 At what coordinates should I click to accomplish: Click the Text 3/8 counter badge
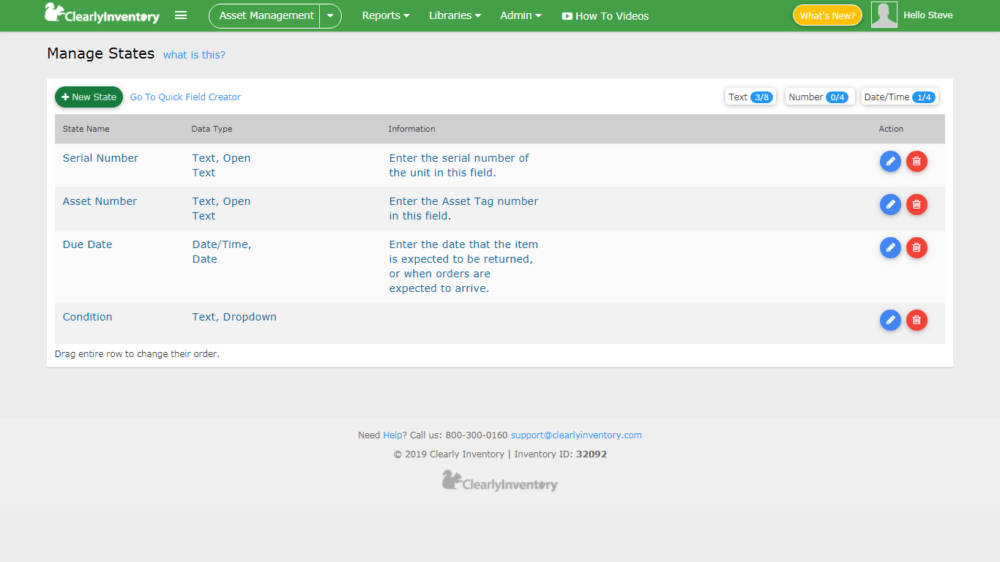pos(751,97)
